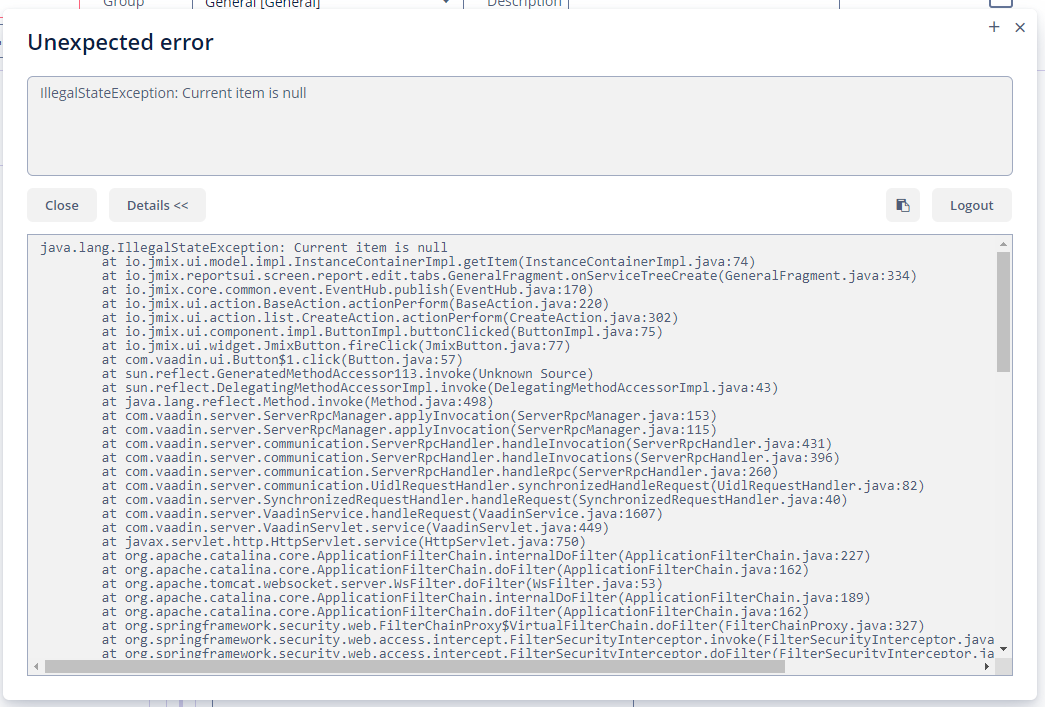Screen dimensions: 1045x707
Task: Click the ServerRpcHandler.handleInvocation java:431 line
Action: [467, 444]
